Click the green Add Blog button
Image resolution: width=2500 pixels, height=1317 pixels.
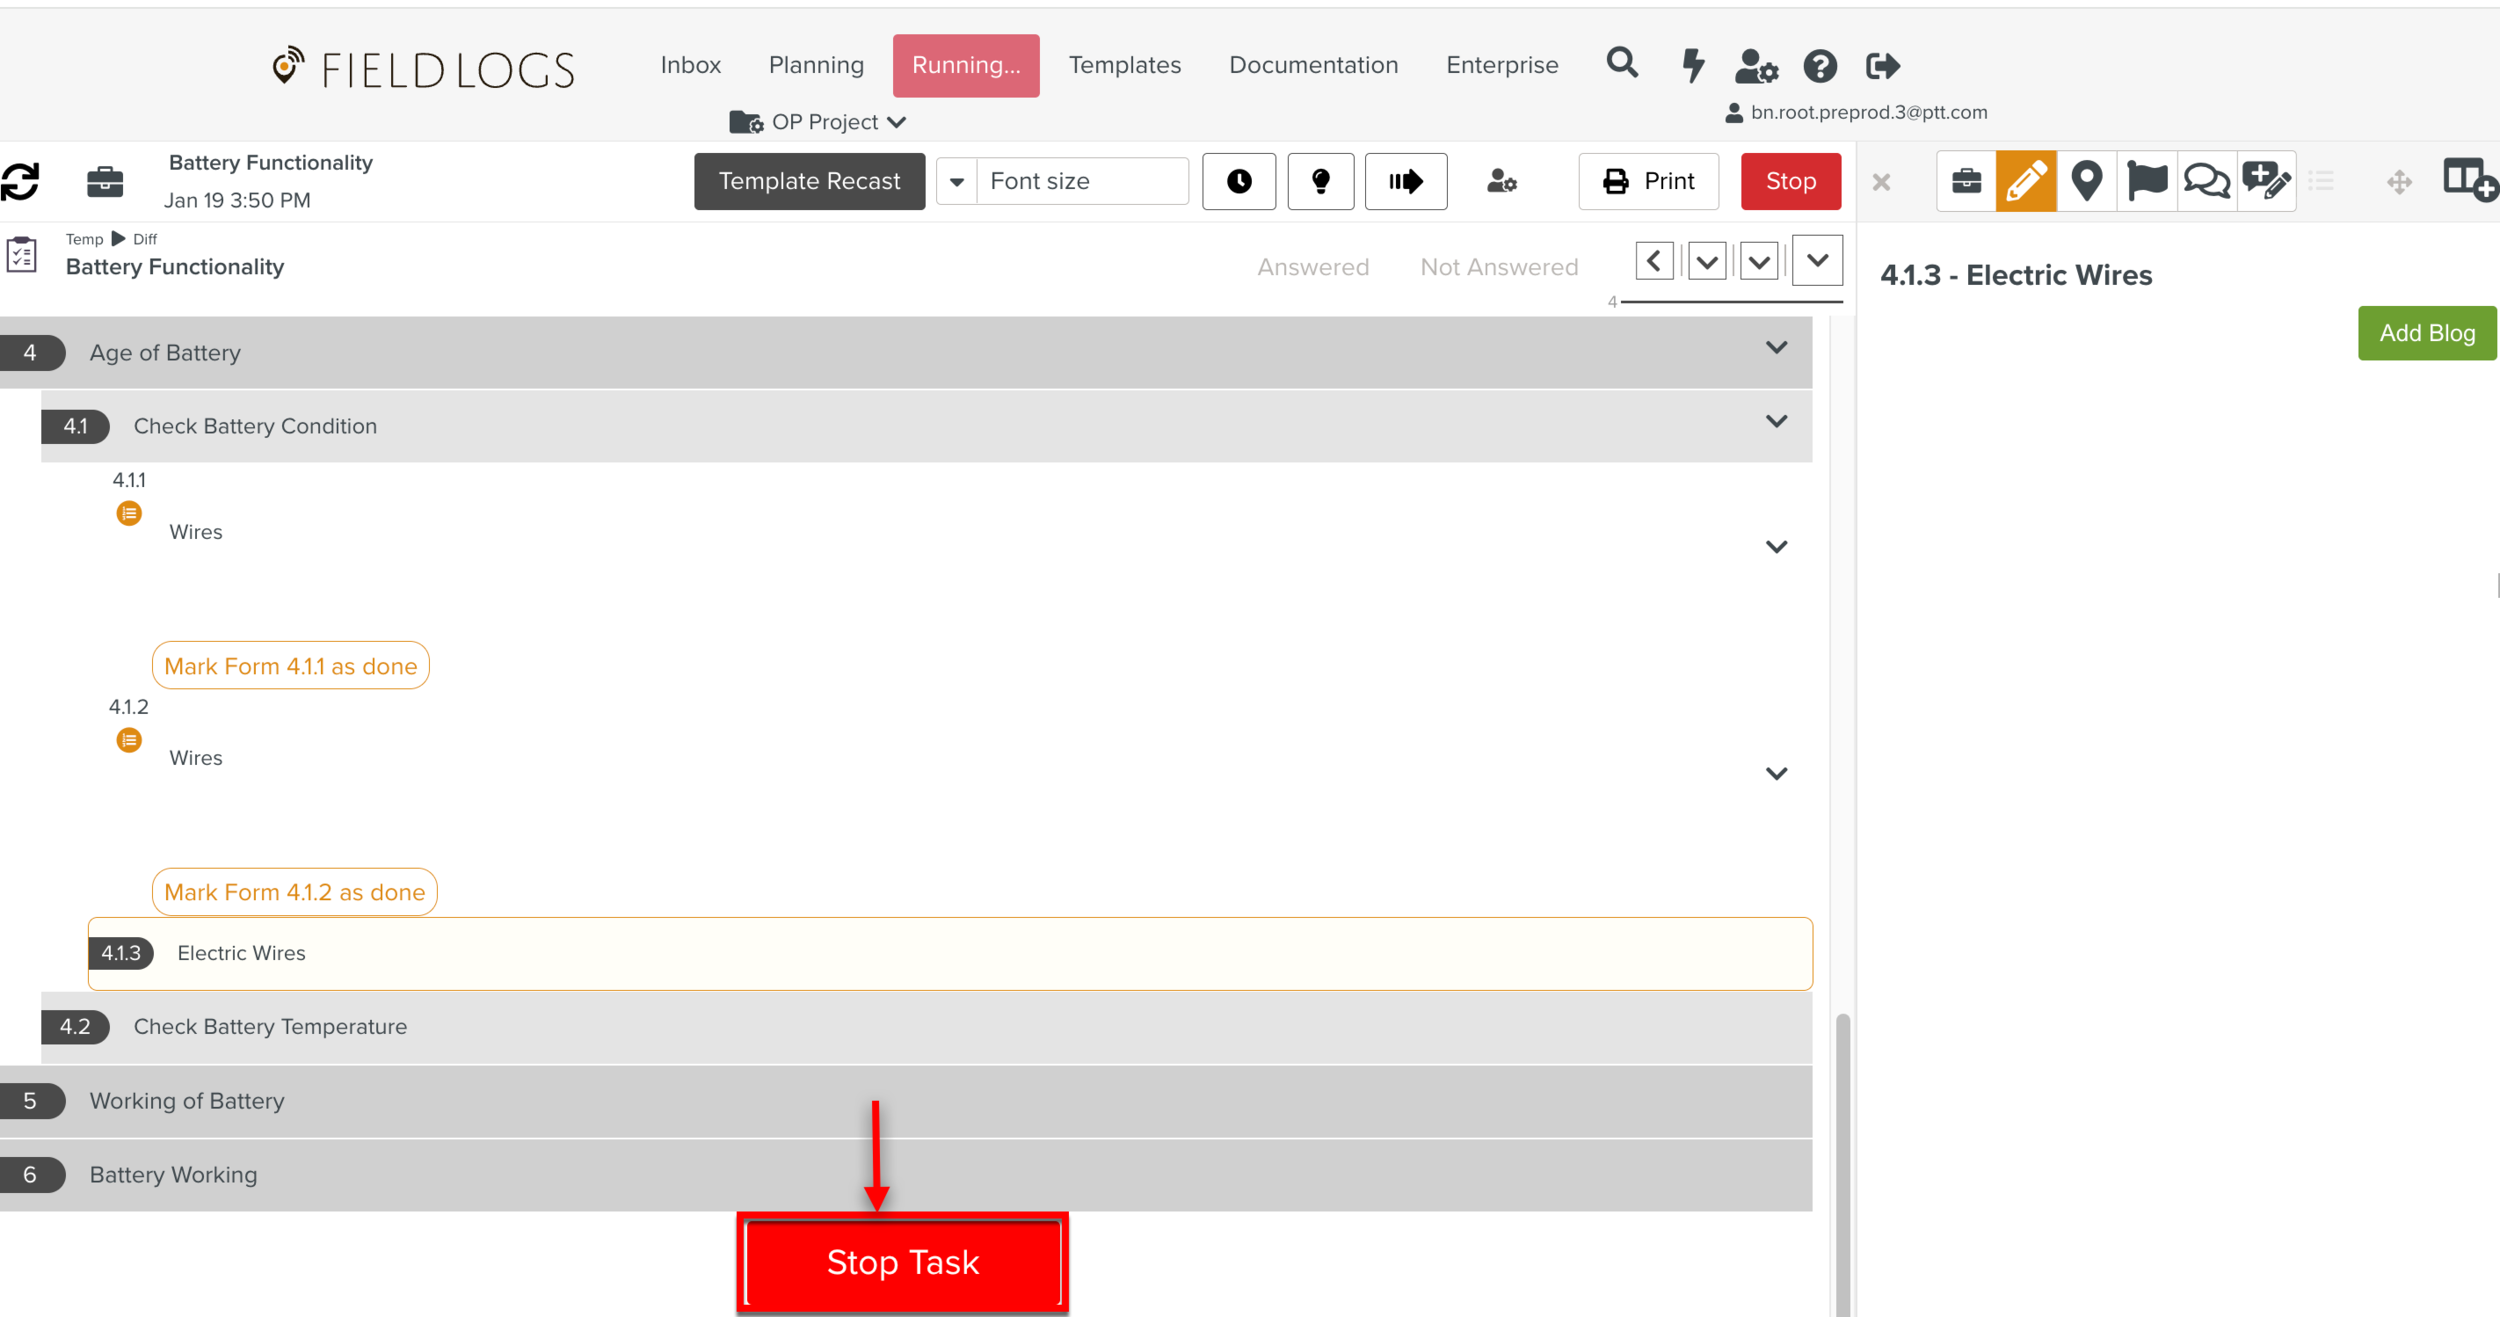(x=2426, y=333)
